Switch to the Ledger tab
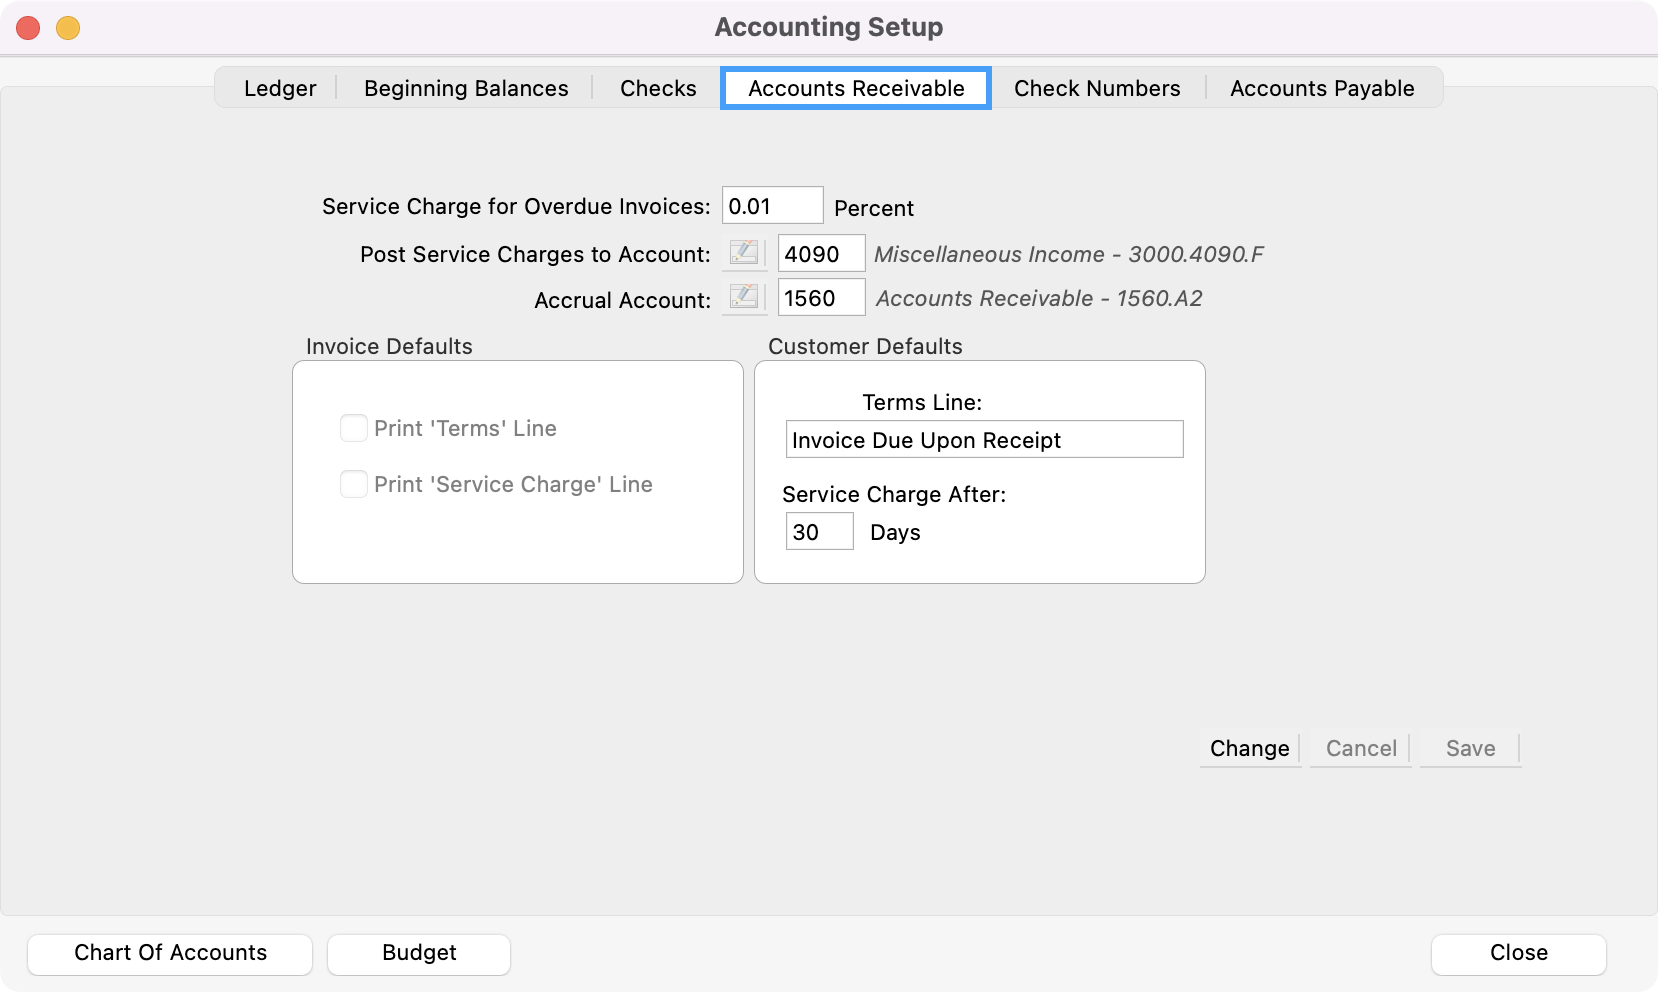This screenshot has width=1658, height=992. click(x=279, y=88)
